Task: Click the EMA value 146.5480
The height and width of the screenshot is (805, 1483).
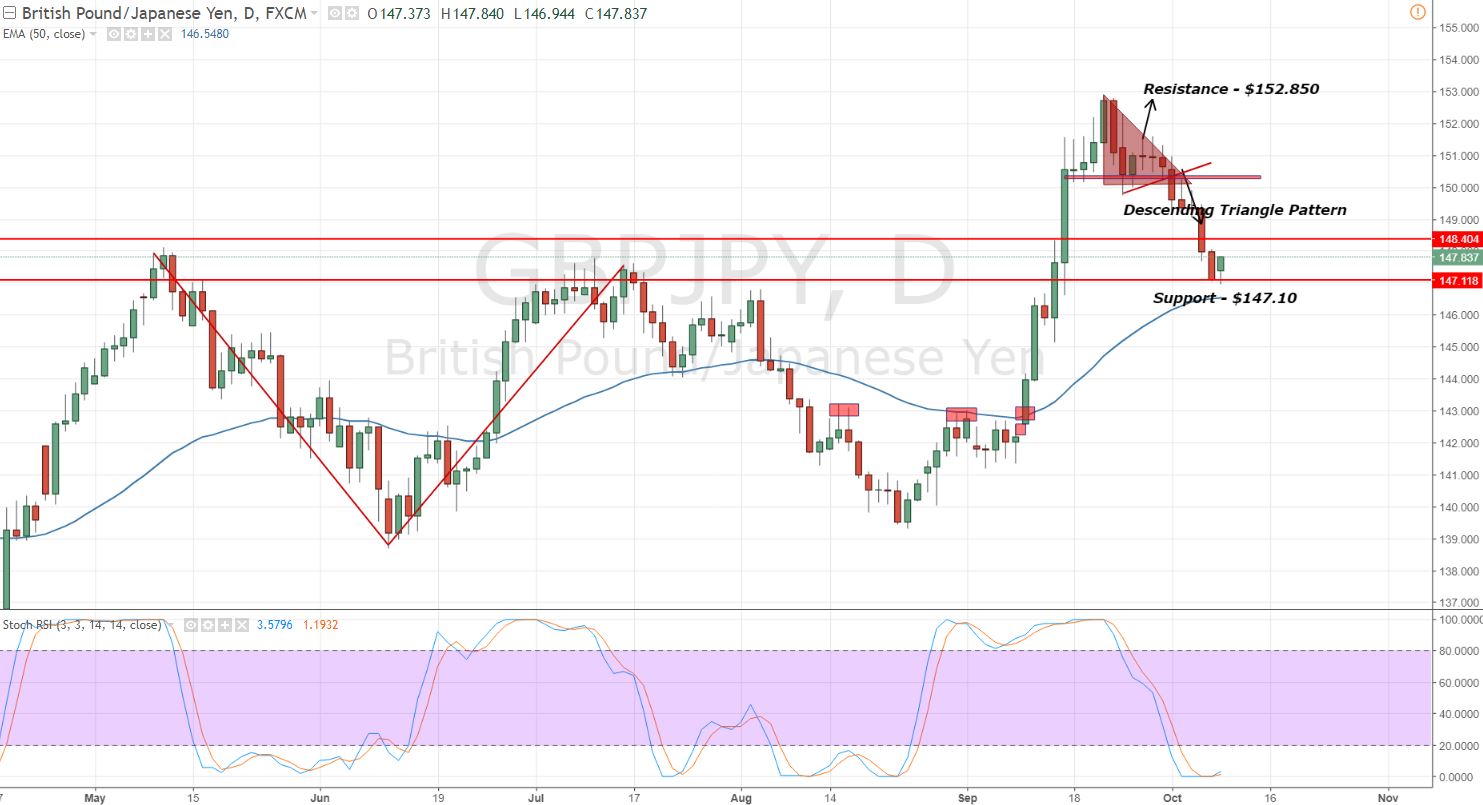Action: point(204,33)
